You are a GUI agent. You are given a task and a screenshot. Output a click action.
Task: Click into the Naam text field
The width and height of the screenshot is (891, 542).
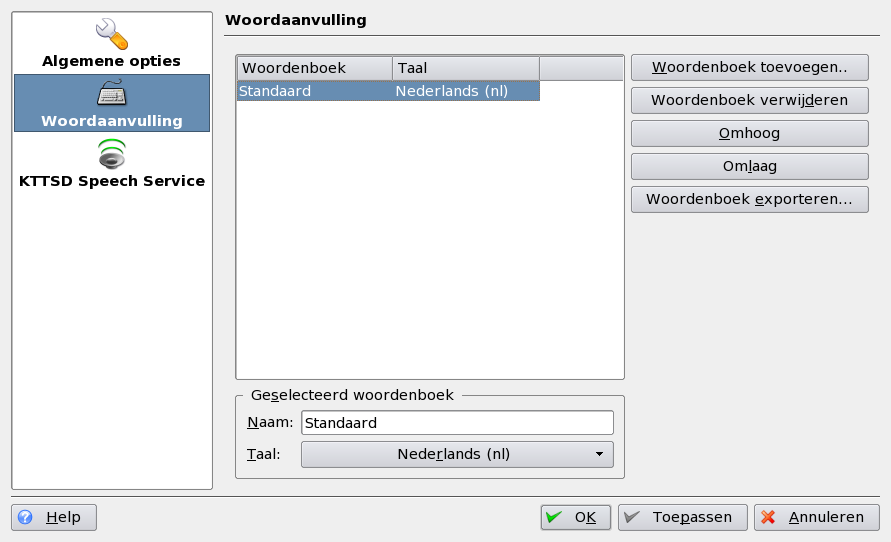[x=456, y=423]
